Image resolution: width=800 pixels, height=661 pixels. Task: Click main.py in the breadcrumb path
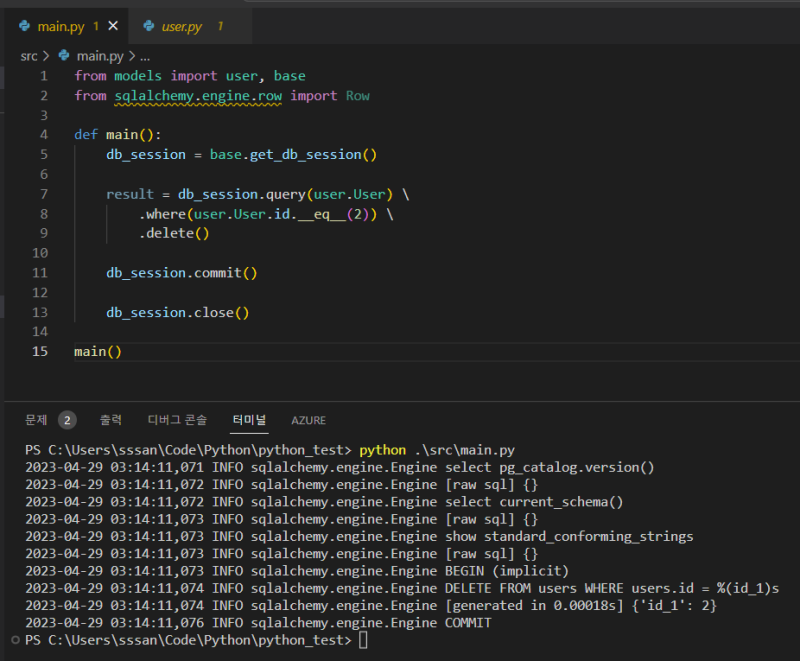100,56
